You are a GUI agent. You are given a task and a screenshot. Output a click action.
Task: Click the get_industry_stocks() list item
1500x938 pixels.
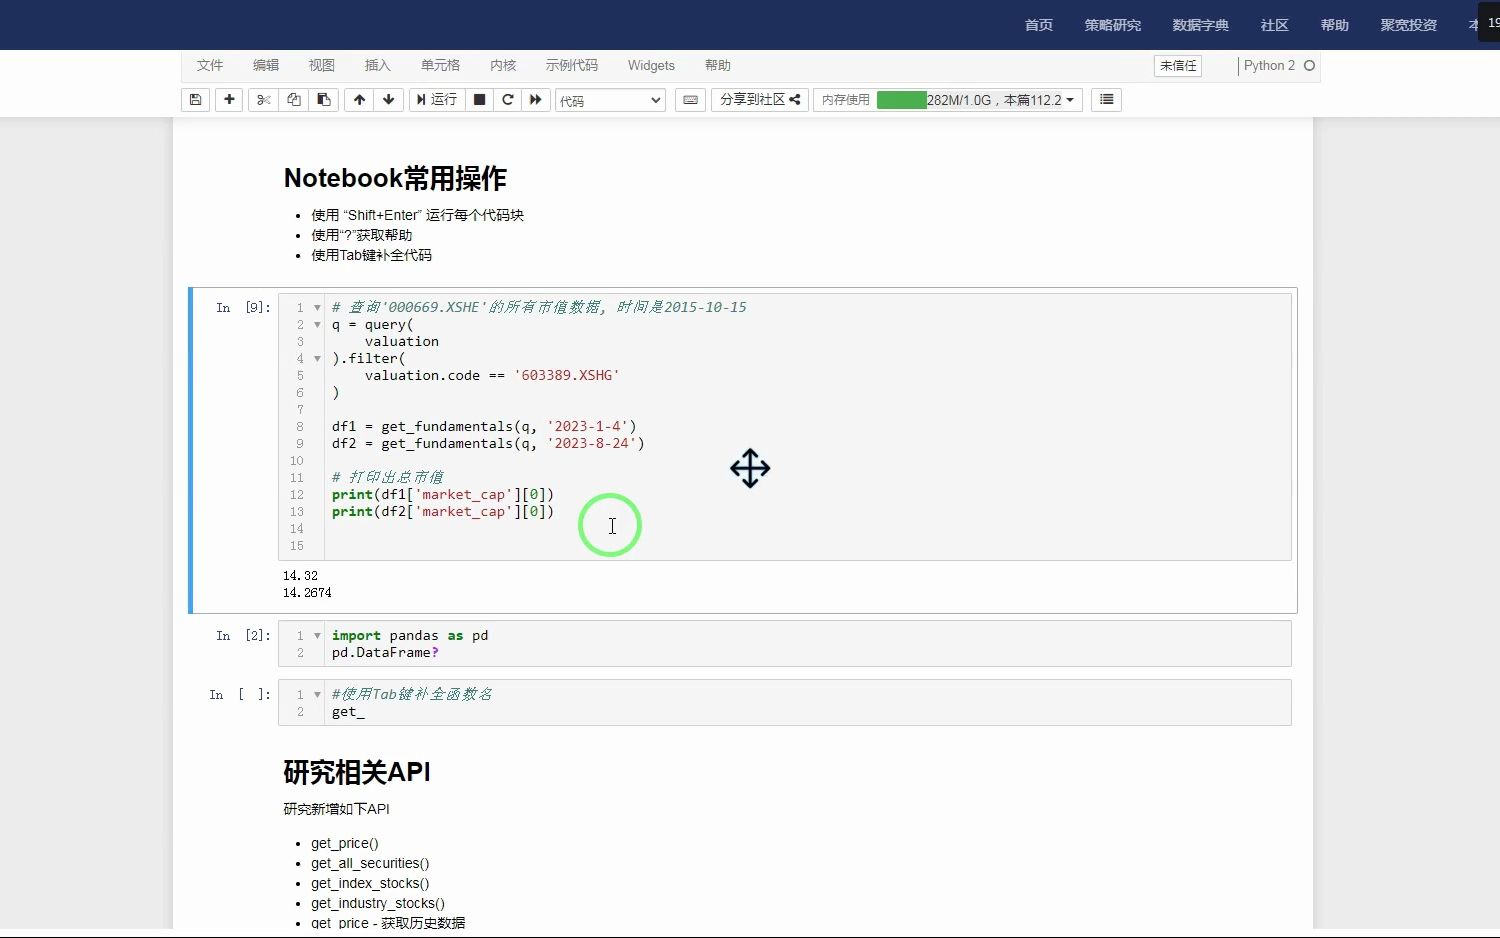tap(378, 903)
